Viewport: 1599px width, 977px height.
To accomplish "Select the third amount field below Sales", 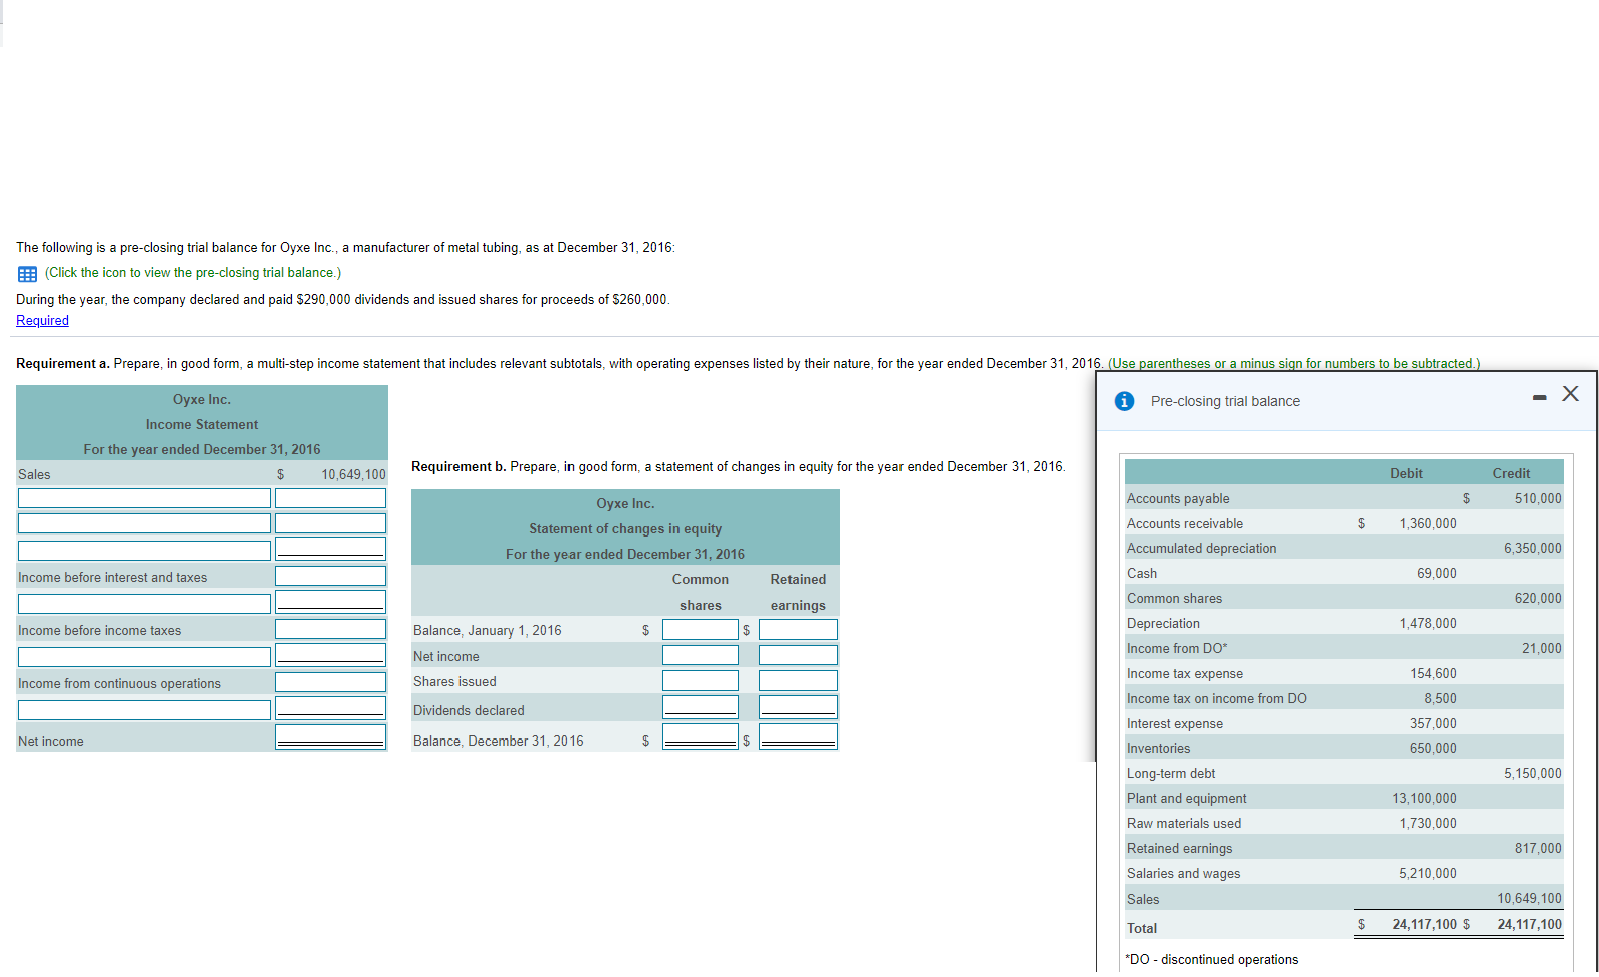I will tap(330, 549).
